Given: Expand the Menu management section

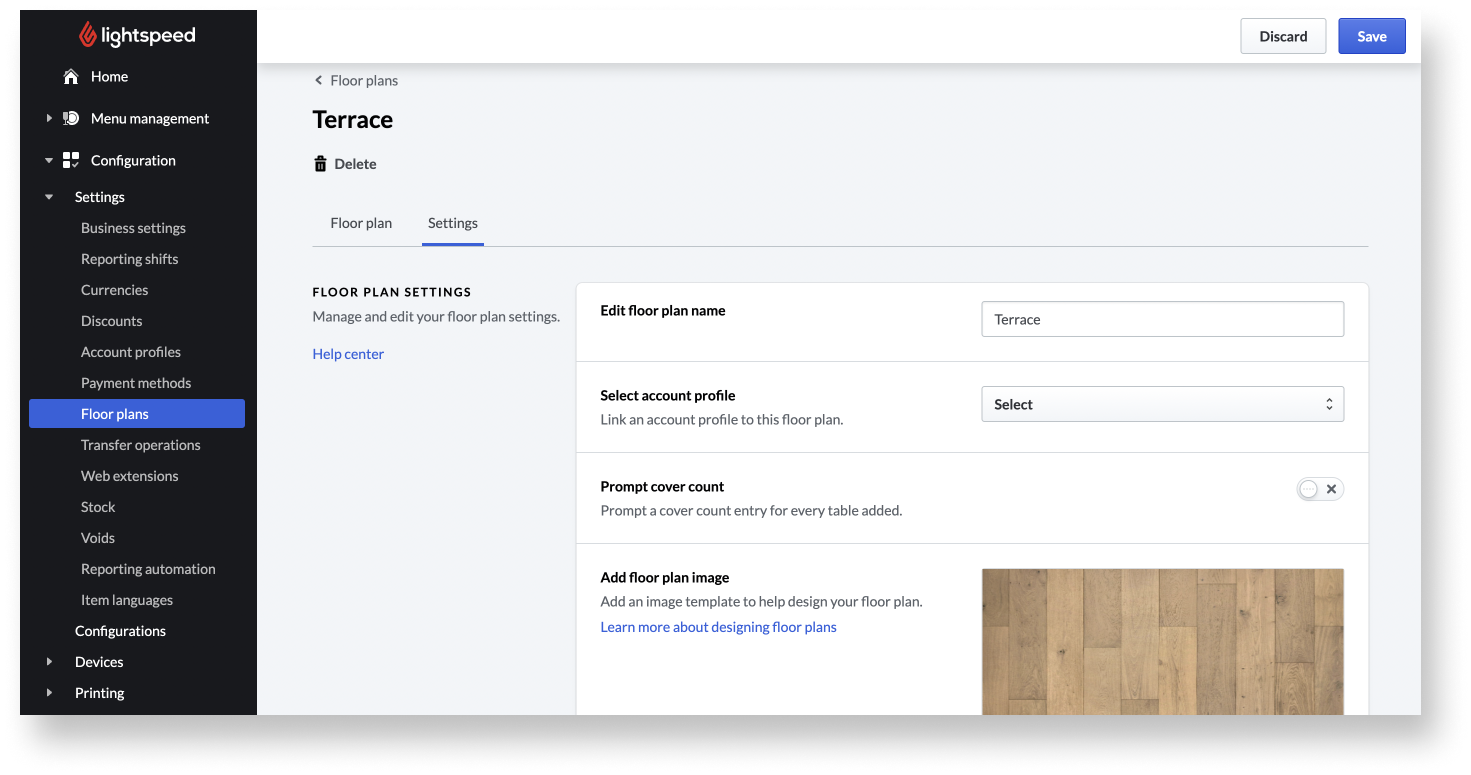Looking at the screenshot, I should coord(49,118).
